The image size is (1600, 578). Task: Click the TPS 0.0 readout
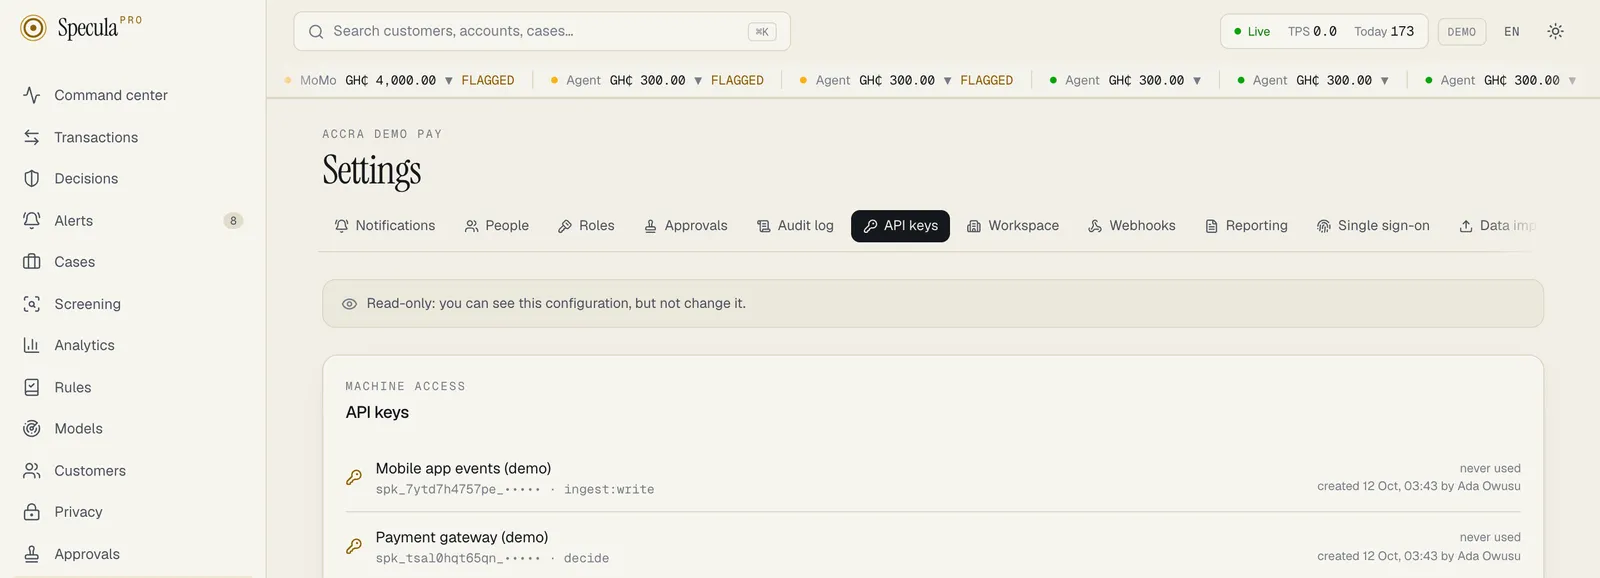(1312, 32)
